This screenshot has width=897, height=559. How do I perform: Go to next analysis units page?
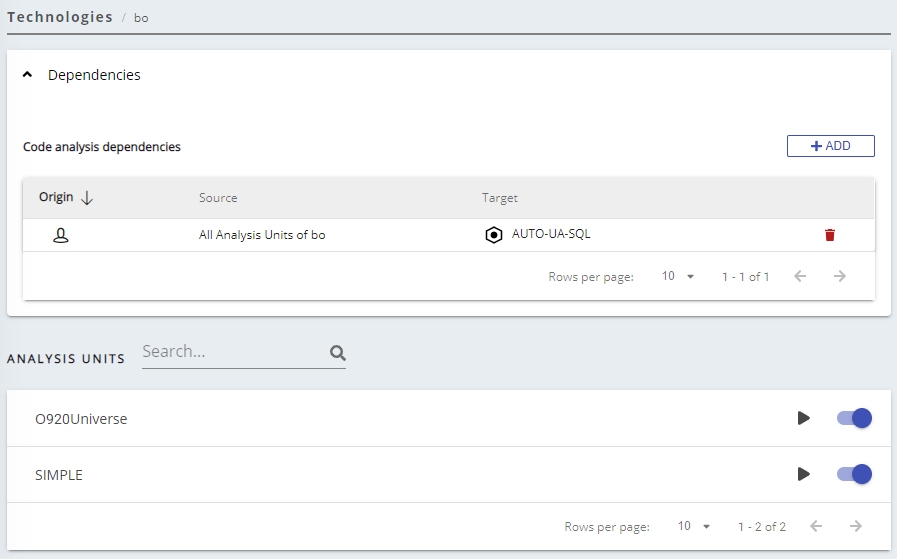tap(855, 526)
